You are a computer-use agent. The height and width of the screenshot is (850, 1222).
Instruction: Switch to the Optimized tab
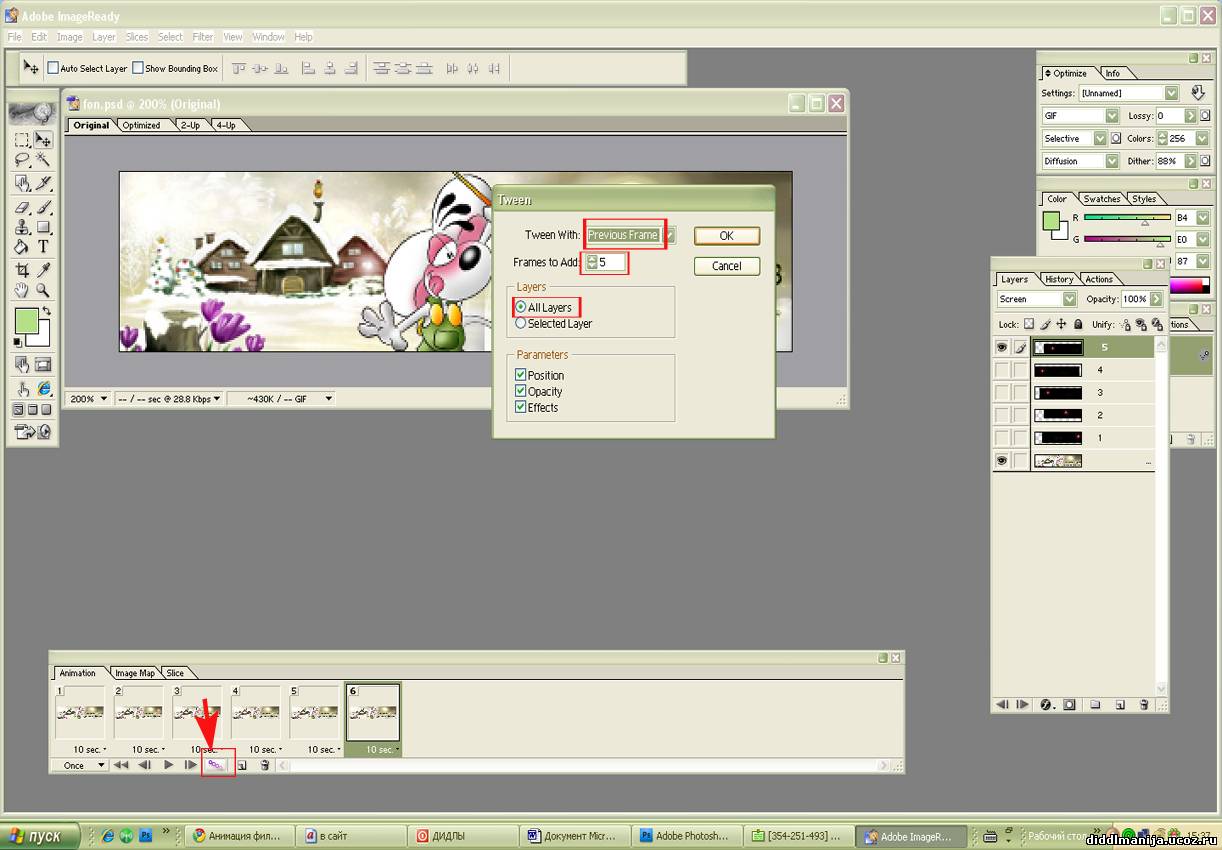coord(142,125)
